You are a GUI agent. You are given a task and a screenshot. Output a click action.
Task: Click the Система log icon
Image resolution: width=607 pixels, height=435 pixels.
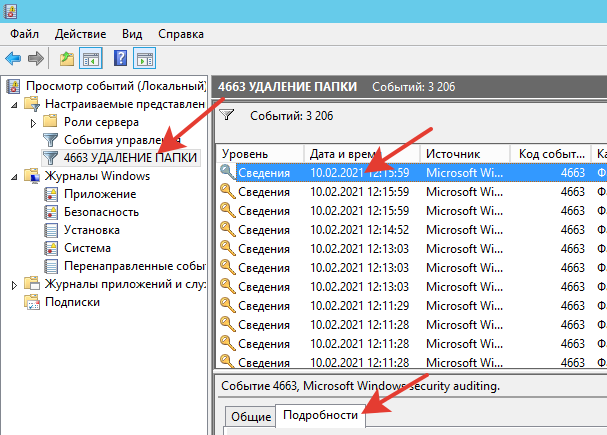[51, 248]
